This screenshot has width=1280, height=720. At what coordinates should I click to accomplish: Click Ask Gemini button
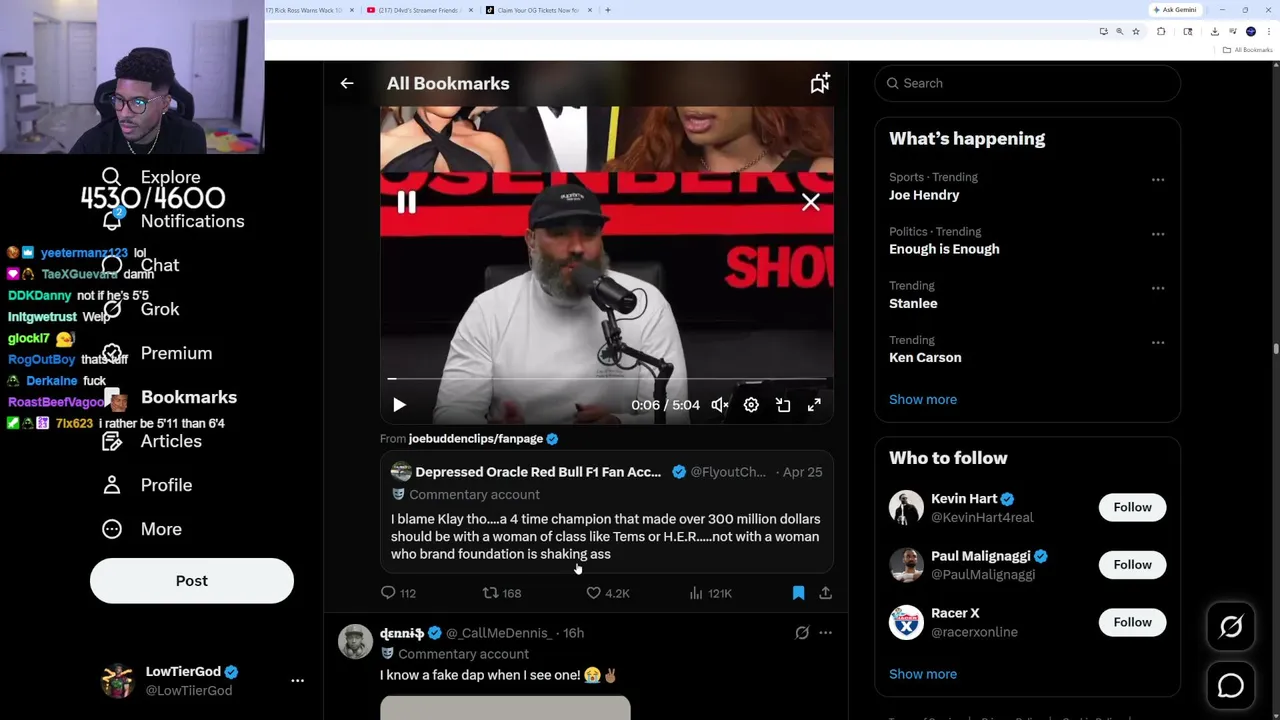pos(1175,10)
